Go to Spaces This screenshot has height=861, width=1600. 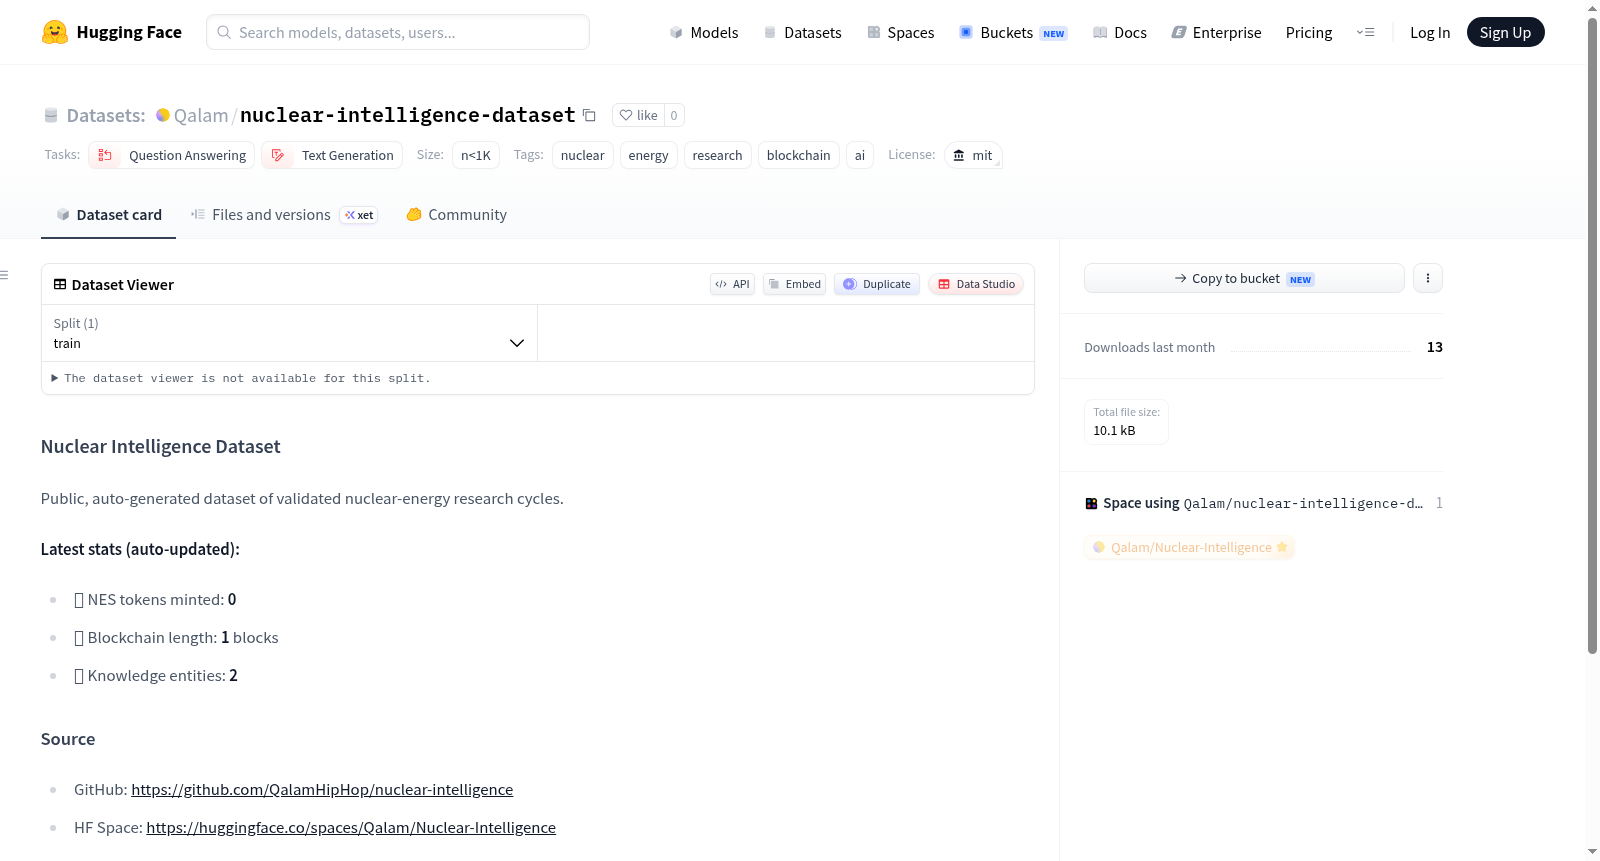[x=901, y=32]
